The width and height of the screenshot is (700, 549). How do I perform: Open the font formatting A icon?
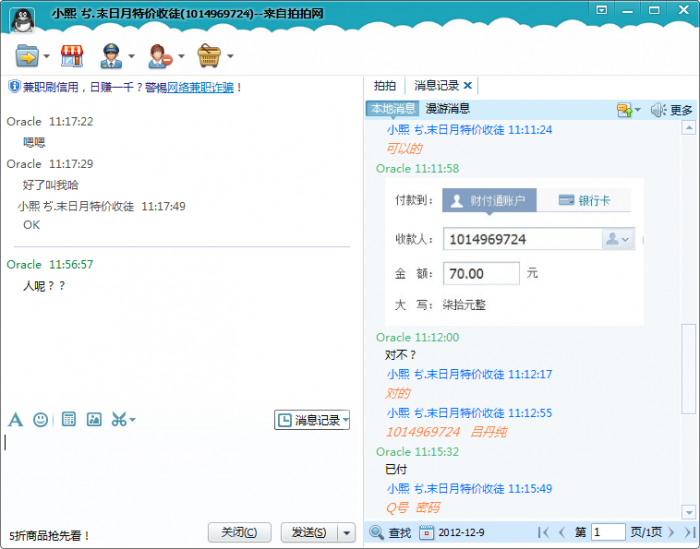click(x=15, y=420)
